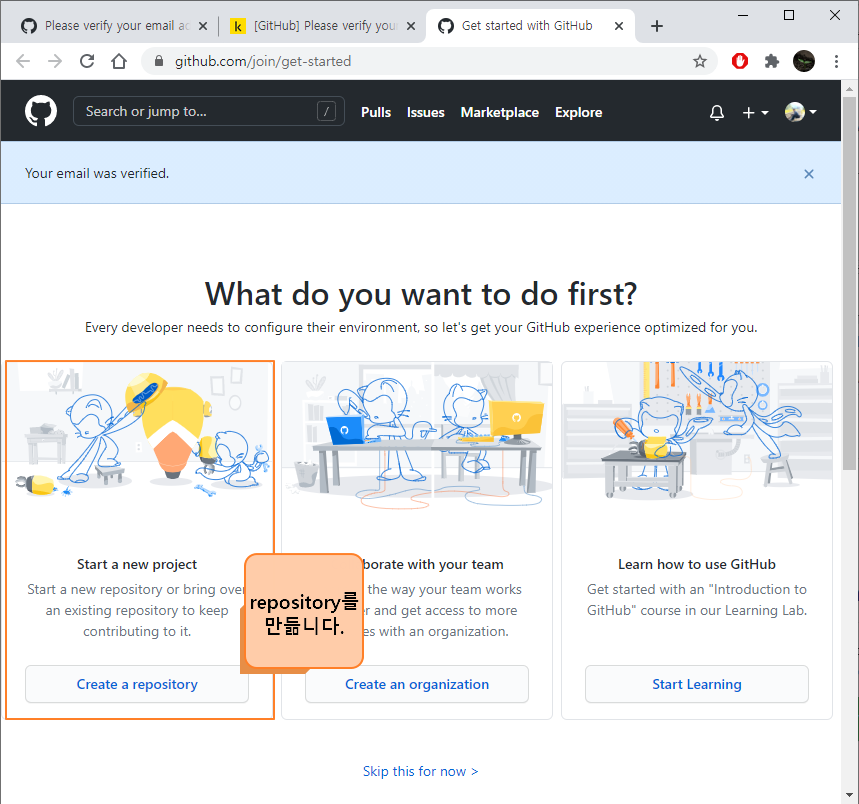Go forward in browser history
The image size is (859, 804).
[55, 61]
